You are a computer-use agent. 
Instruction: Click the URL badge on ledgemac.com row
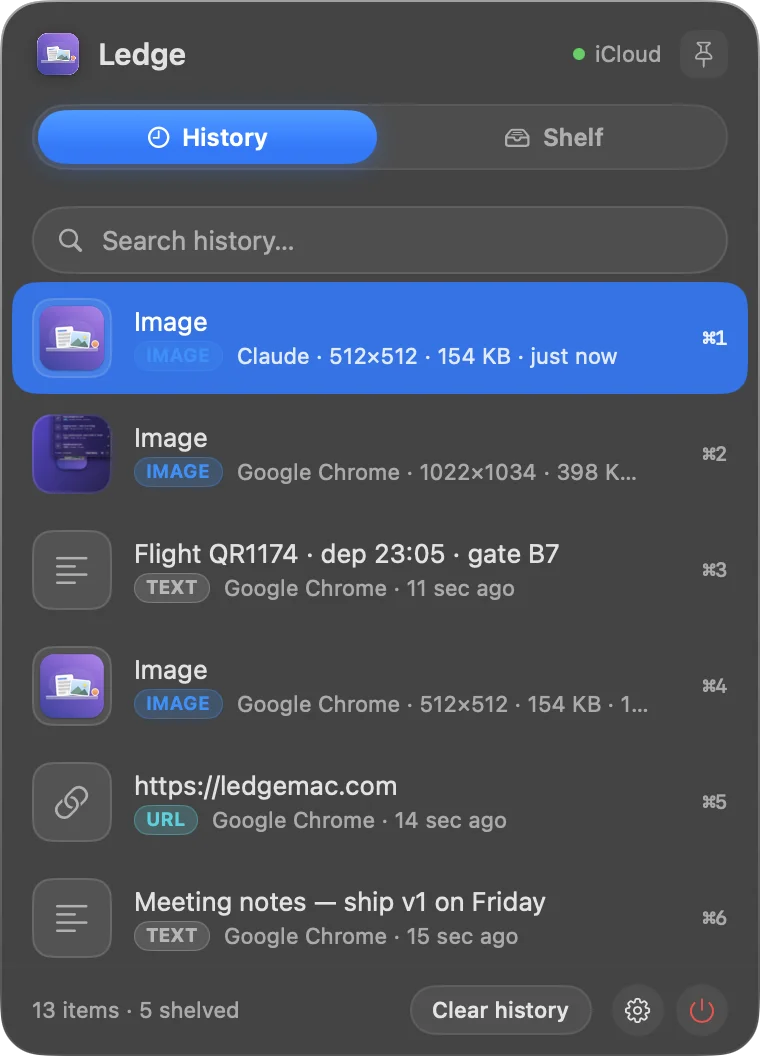point(166,820)
